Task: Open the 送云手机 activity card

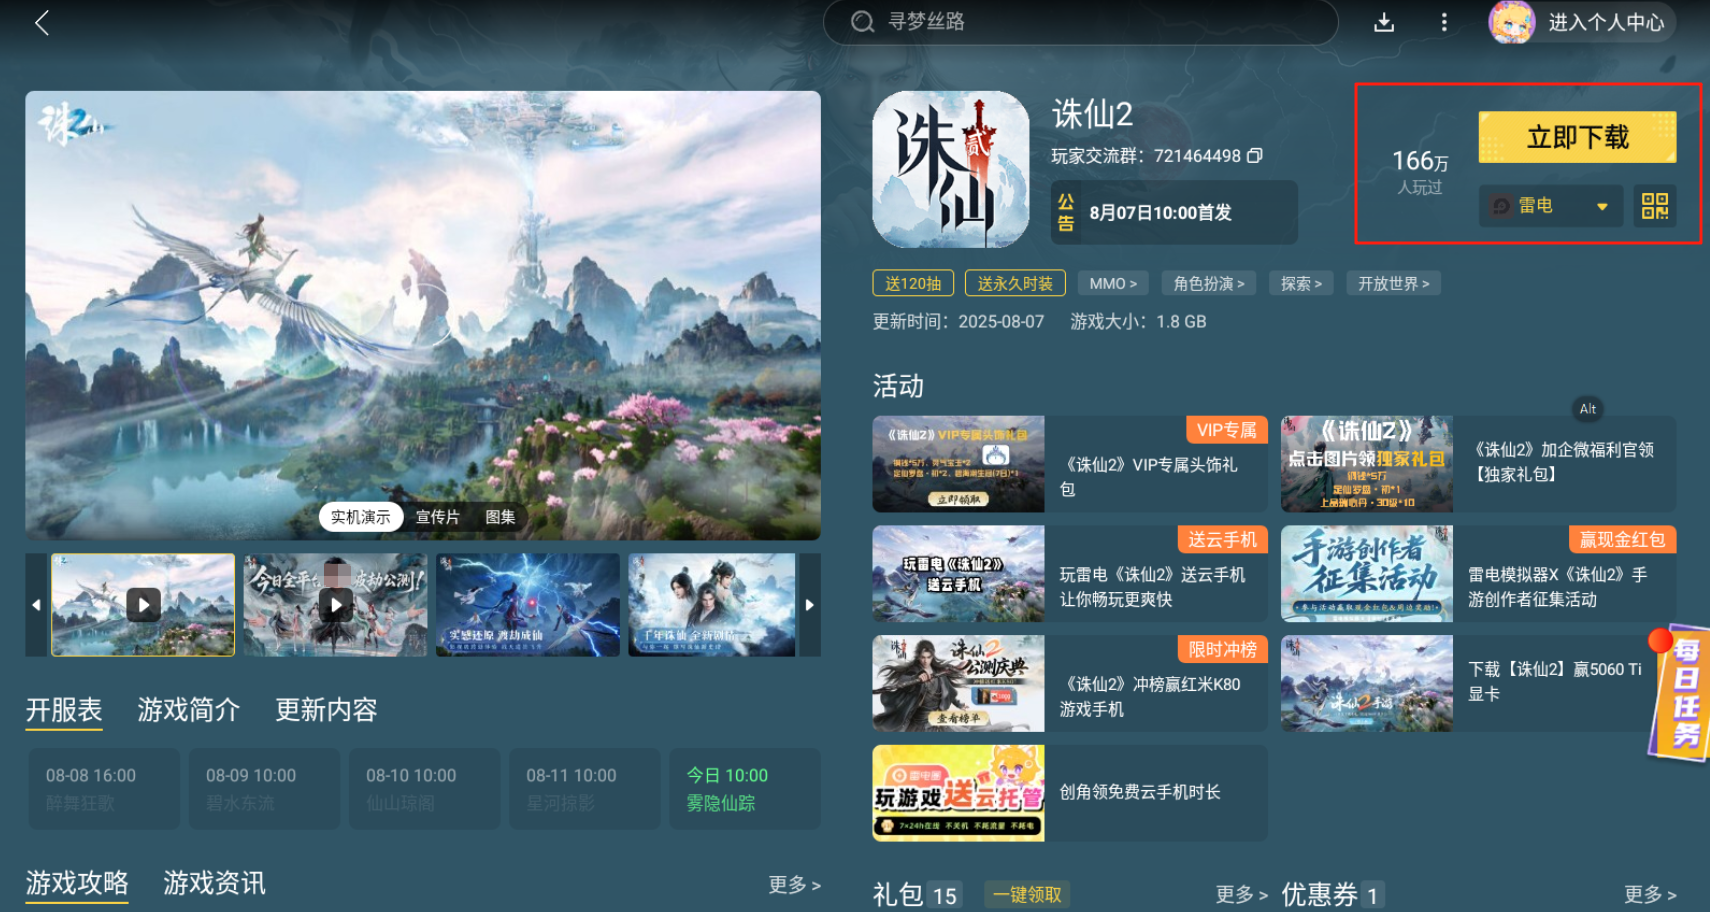Action: click(1070, 574)
